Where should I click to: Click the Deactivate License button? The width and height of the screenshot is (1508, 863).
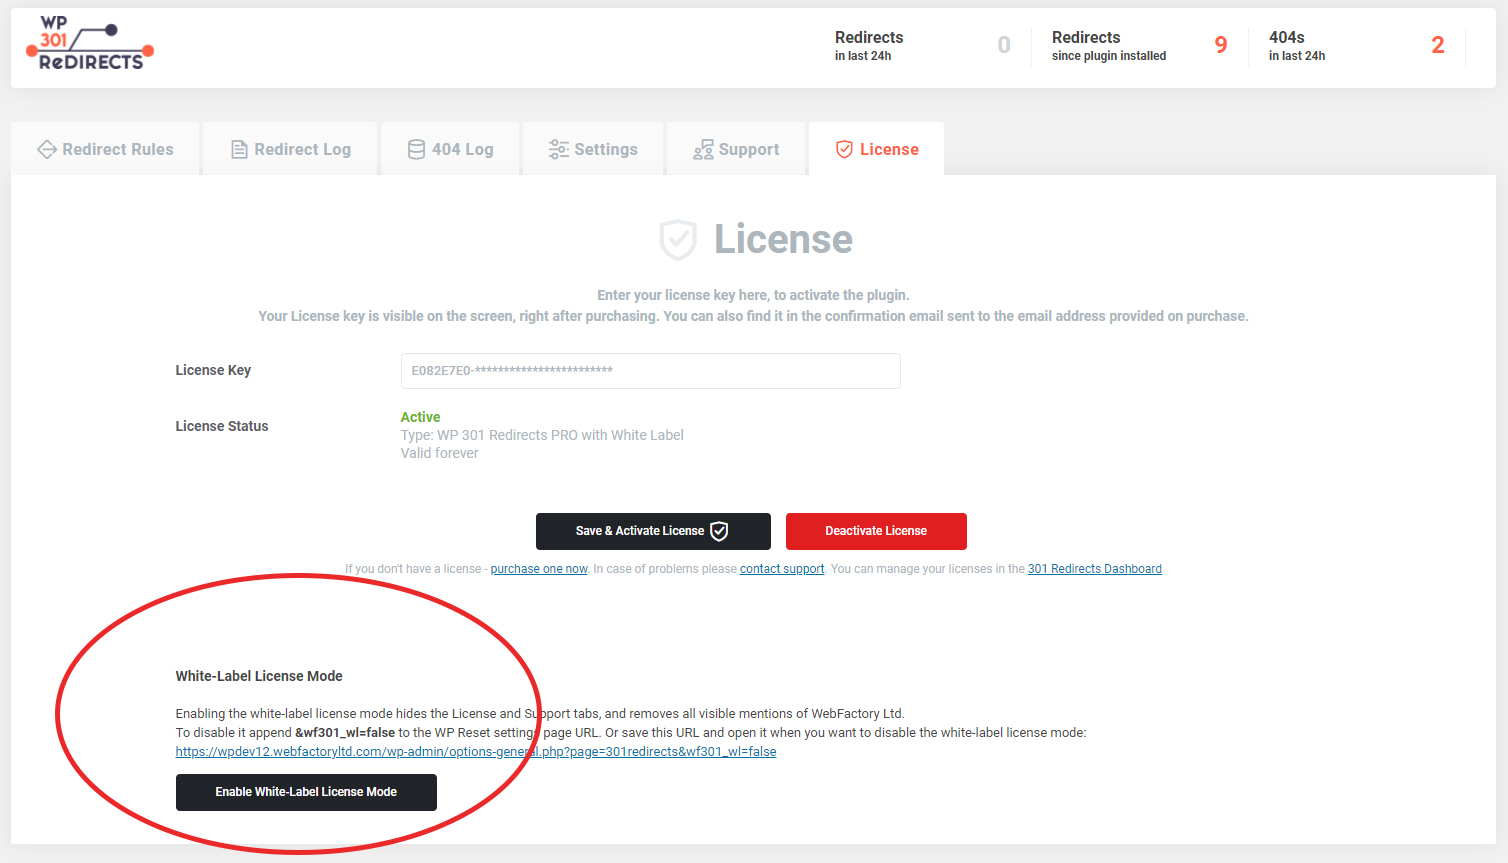point(876,531)
